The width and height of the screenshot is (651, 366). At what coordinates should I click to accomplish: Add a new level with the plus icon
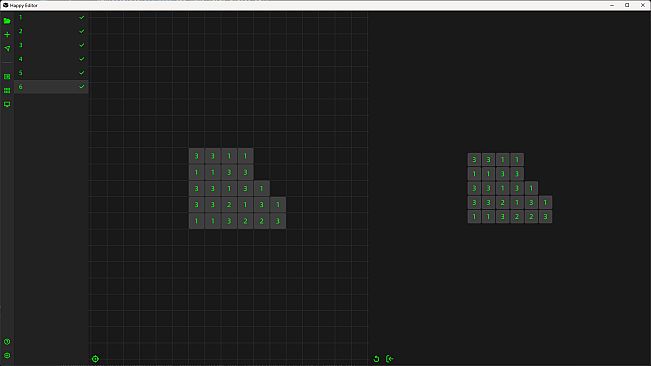7,34
